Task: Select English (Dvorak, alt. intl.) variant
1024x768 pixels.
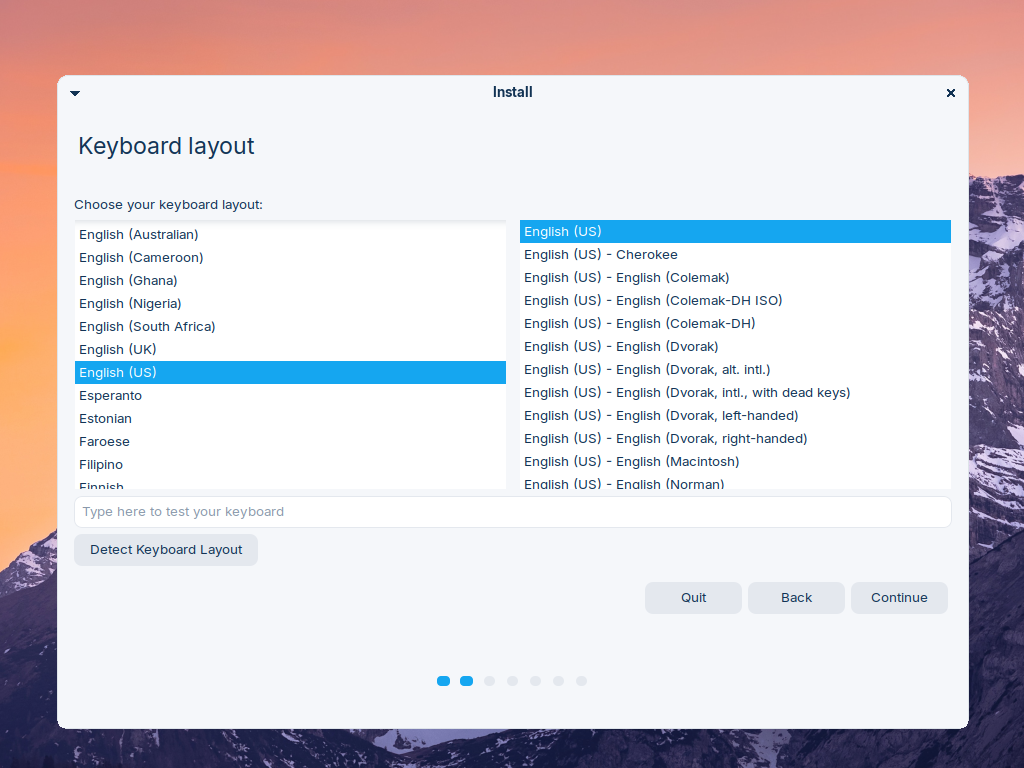Action: click(735, 370)
